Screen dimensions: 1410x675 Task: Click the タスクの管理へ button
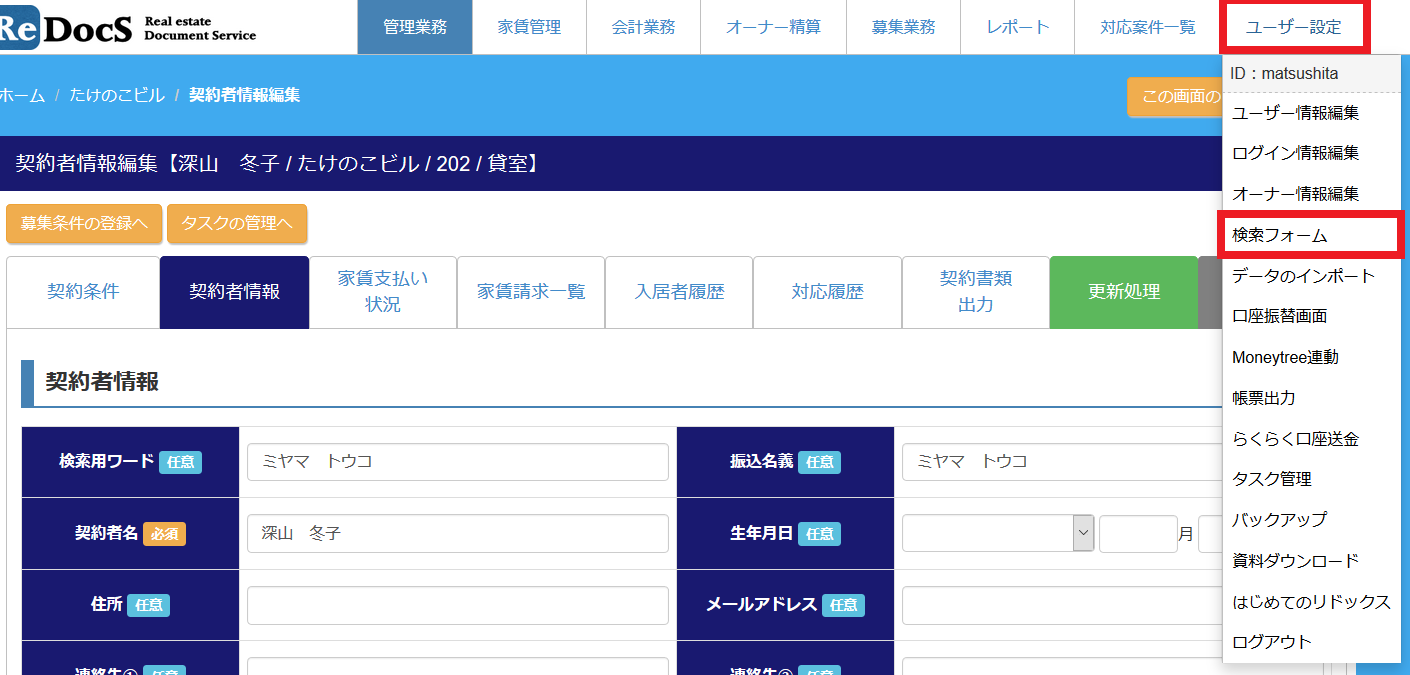point(237,223)
